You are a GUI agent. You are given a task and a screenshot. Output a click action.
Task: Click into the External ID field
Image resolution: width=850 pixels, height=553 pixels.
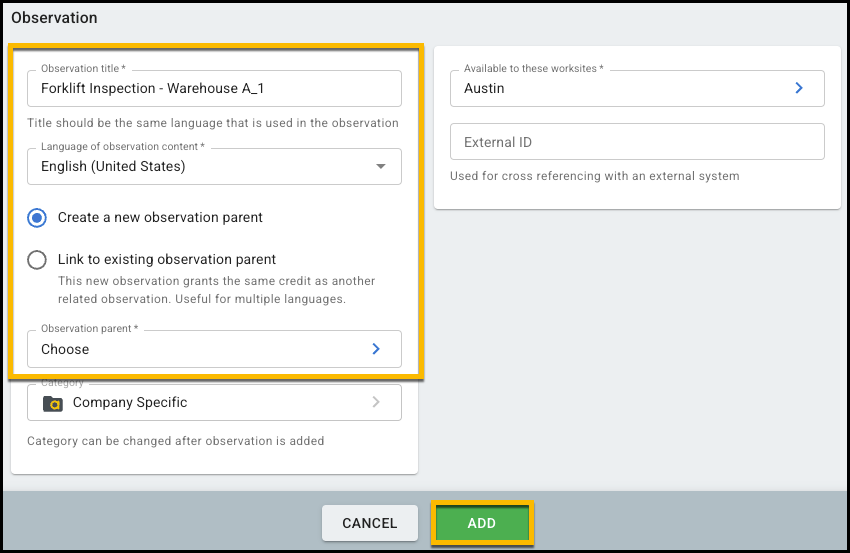(x=637, y=142)
